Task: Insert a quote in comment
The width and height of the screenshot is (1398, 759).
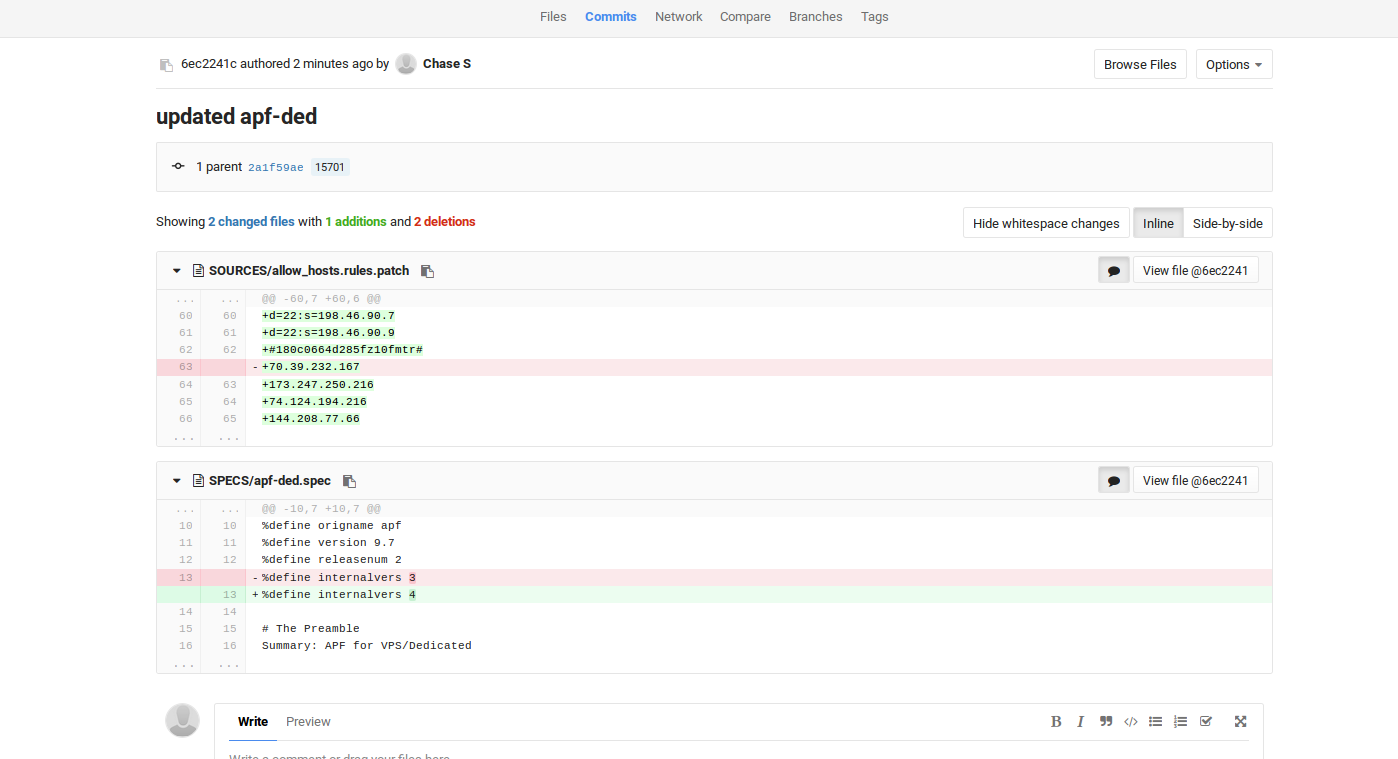Action: pos(1106,722)
